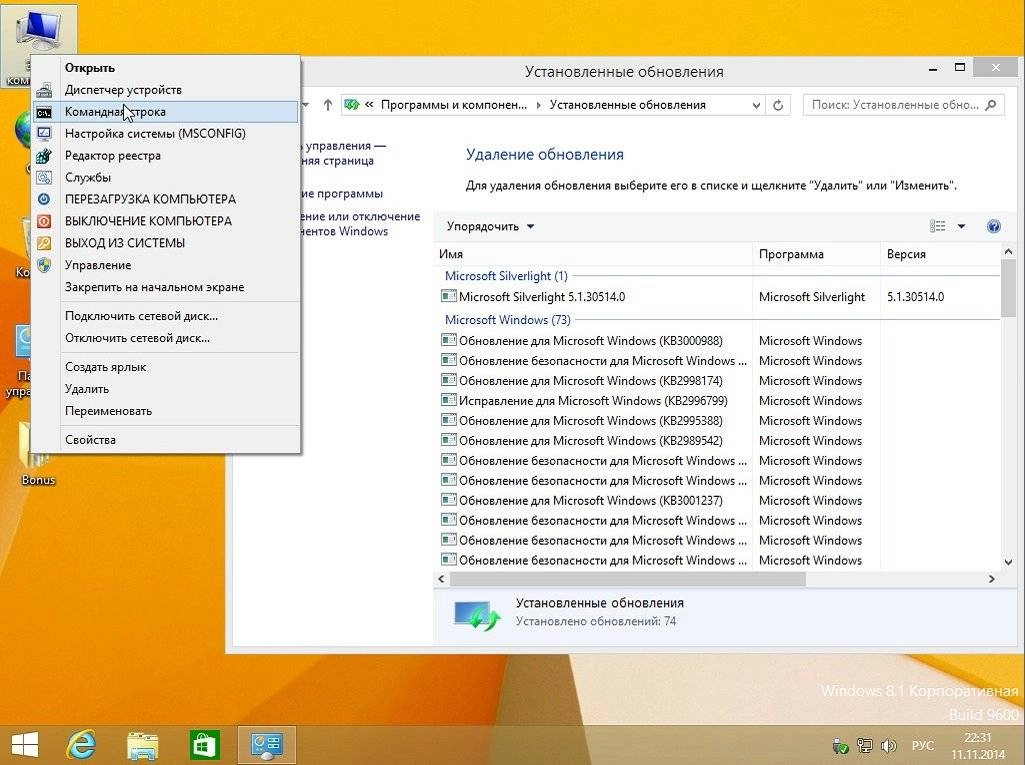Screen dimensions: 1025x765
Task: Select Командная строка menu entry
Action: [x=167, y=112]
